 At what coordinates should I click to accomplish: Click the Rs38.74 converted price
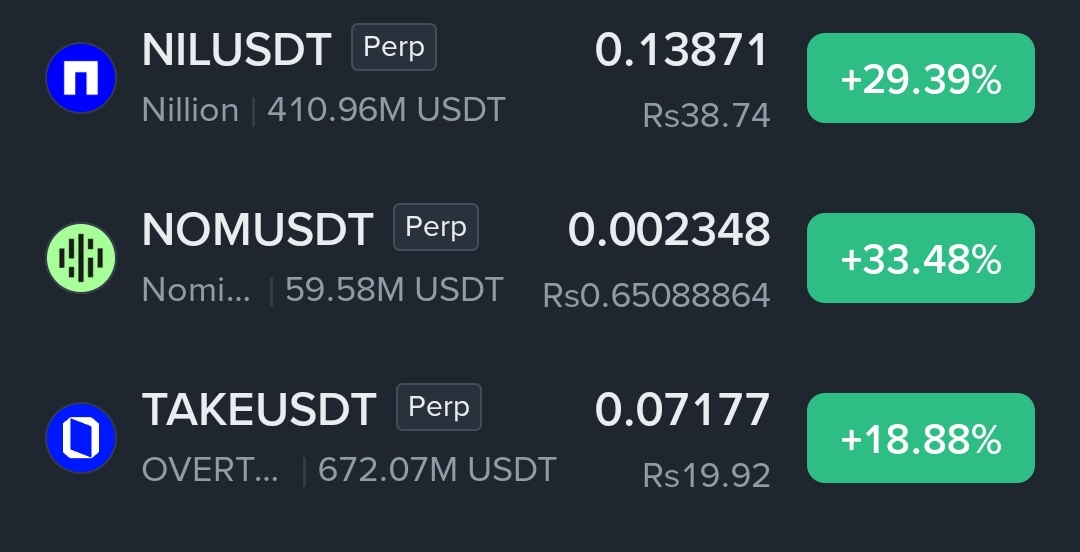(706, 116)
